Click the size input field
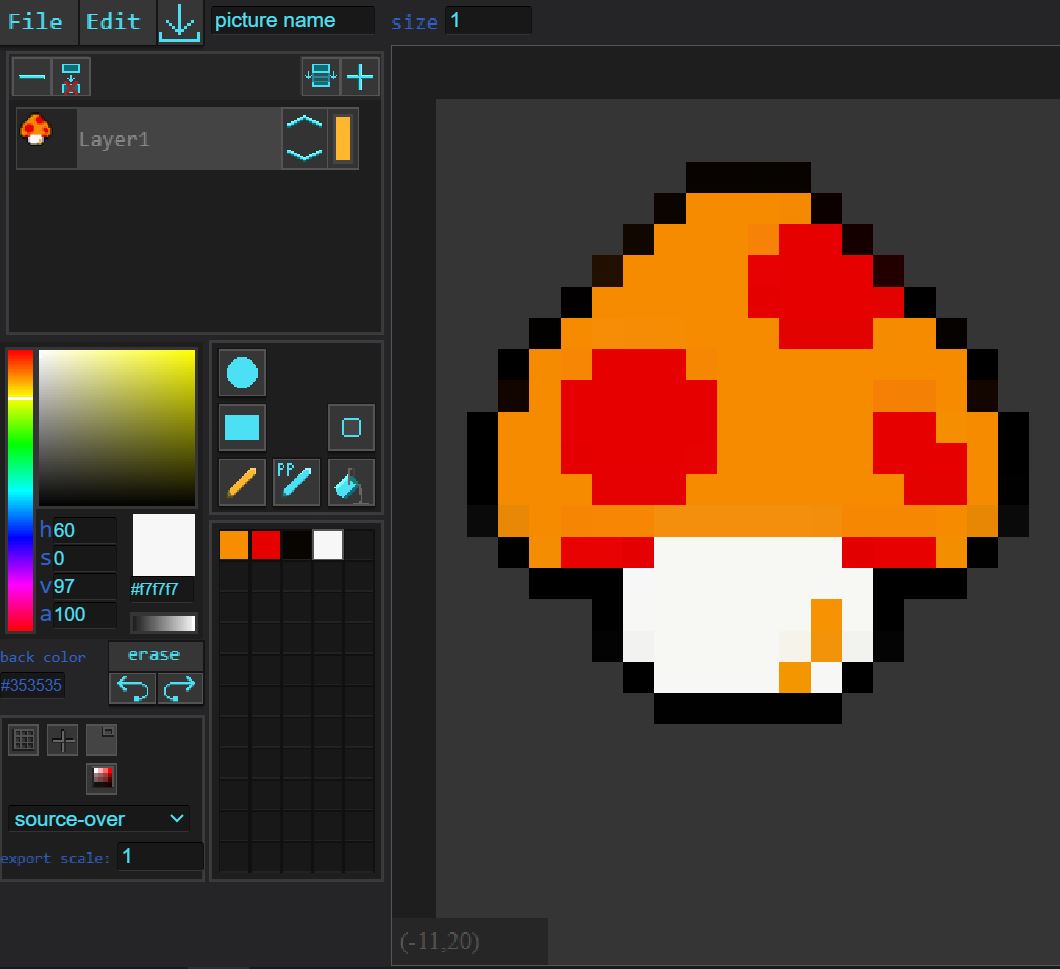 coord(488,20)
